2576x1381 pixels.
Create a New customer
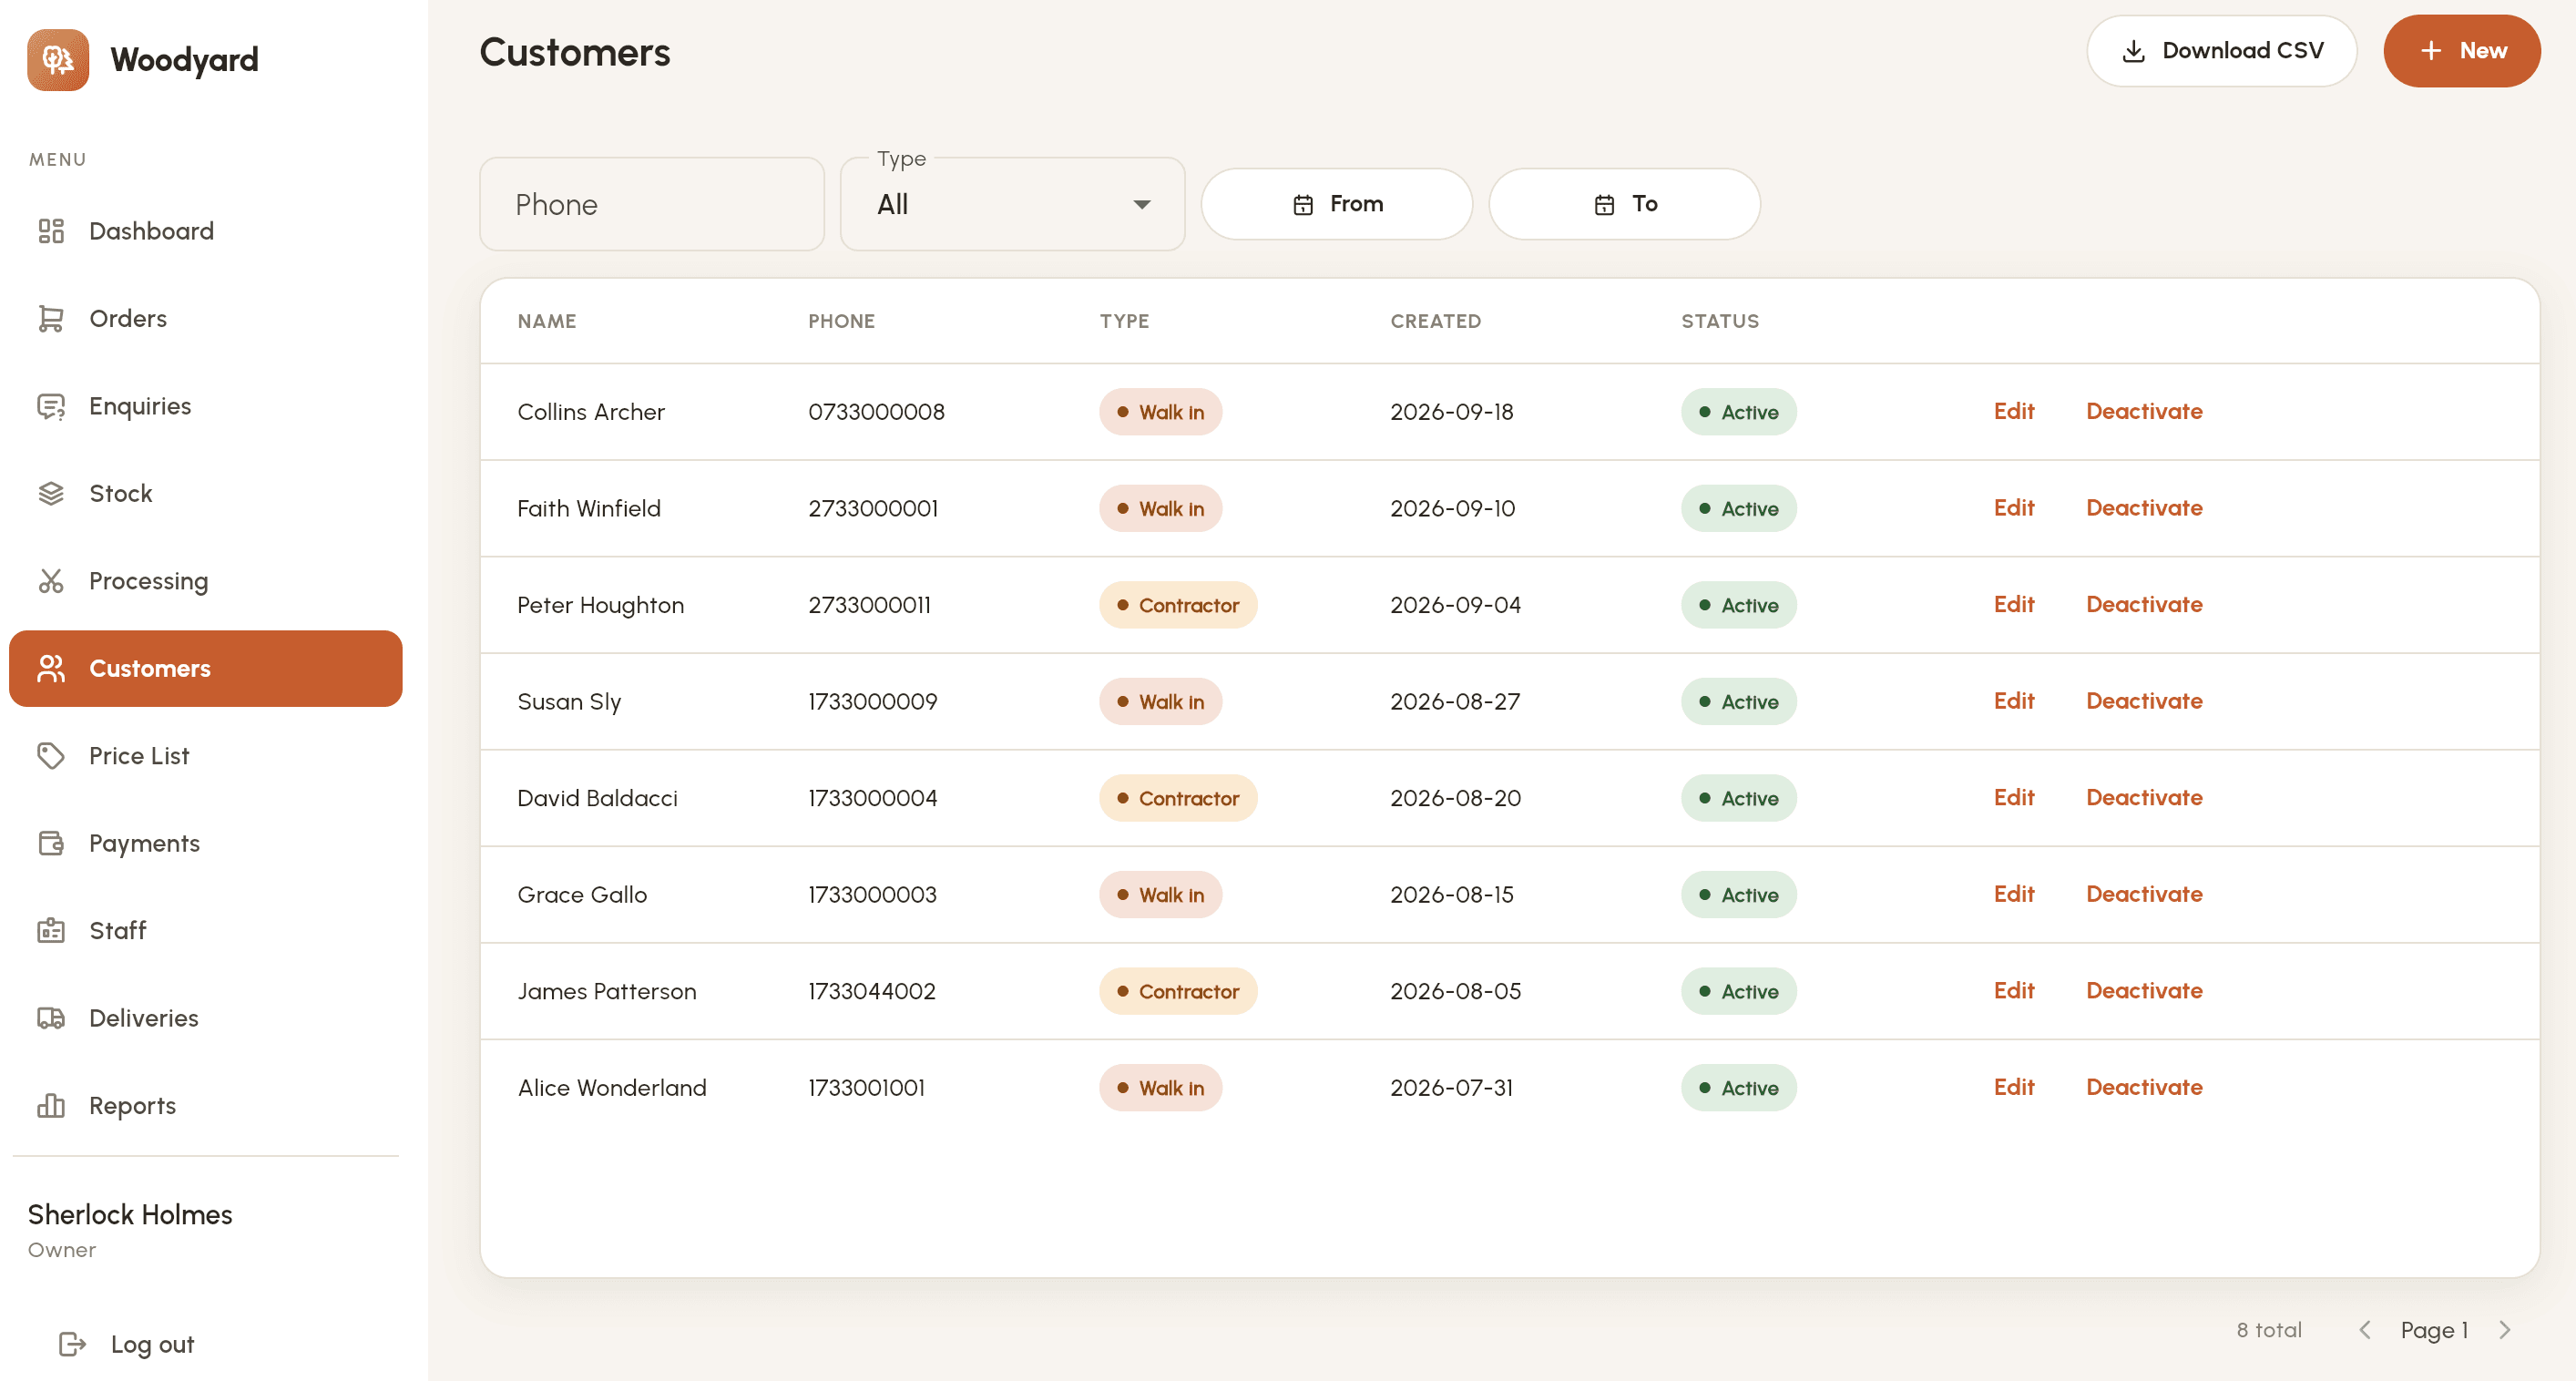tap(2461, 51)
